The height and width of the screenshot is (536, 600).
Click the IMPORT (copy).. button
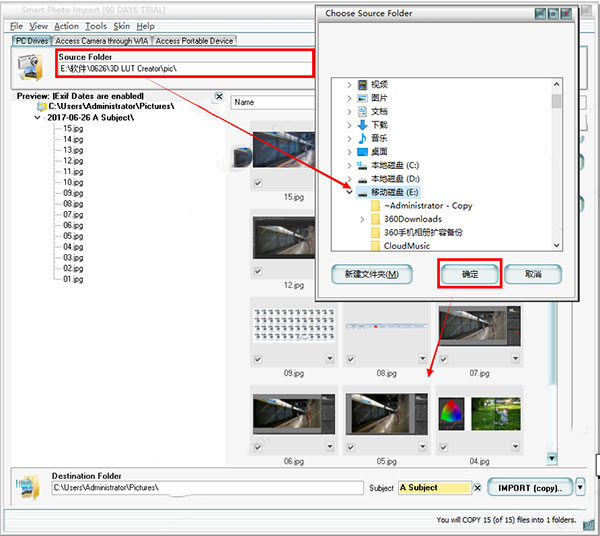(530, 488)
